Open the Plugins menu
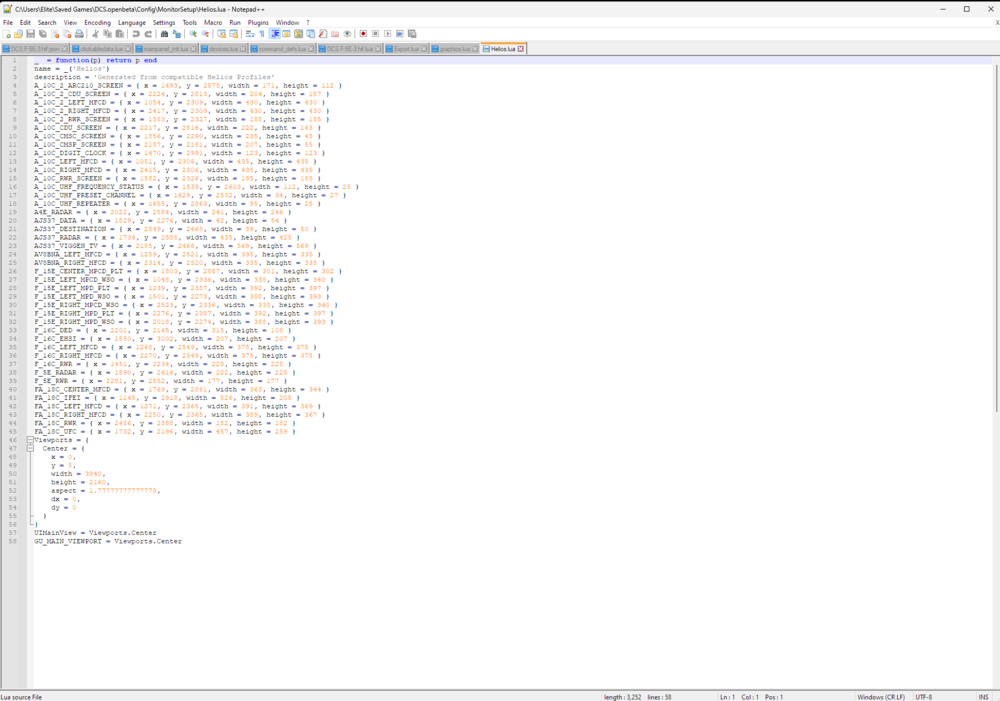1000x701 pixels. 258,22
